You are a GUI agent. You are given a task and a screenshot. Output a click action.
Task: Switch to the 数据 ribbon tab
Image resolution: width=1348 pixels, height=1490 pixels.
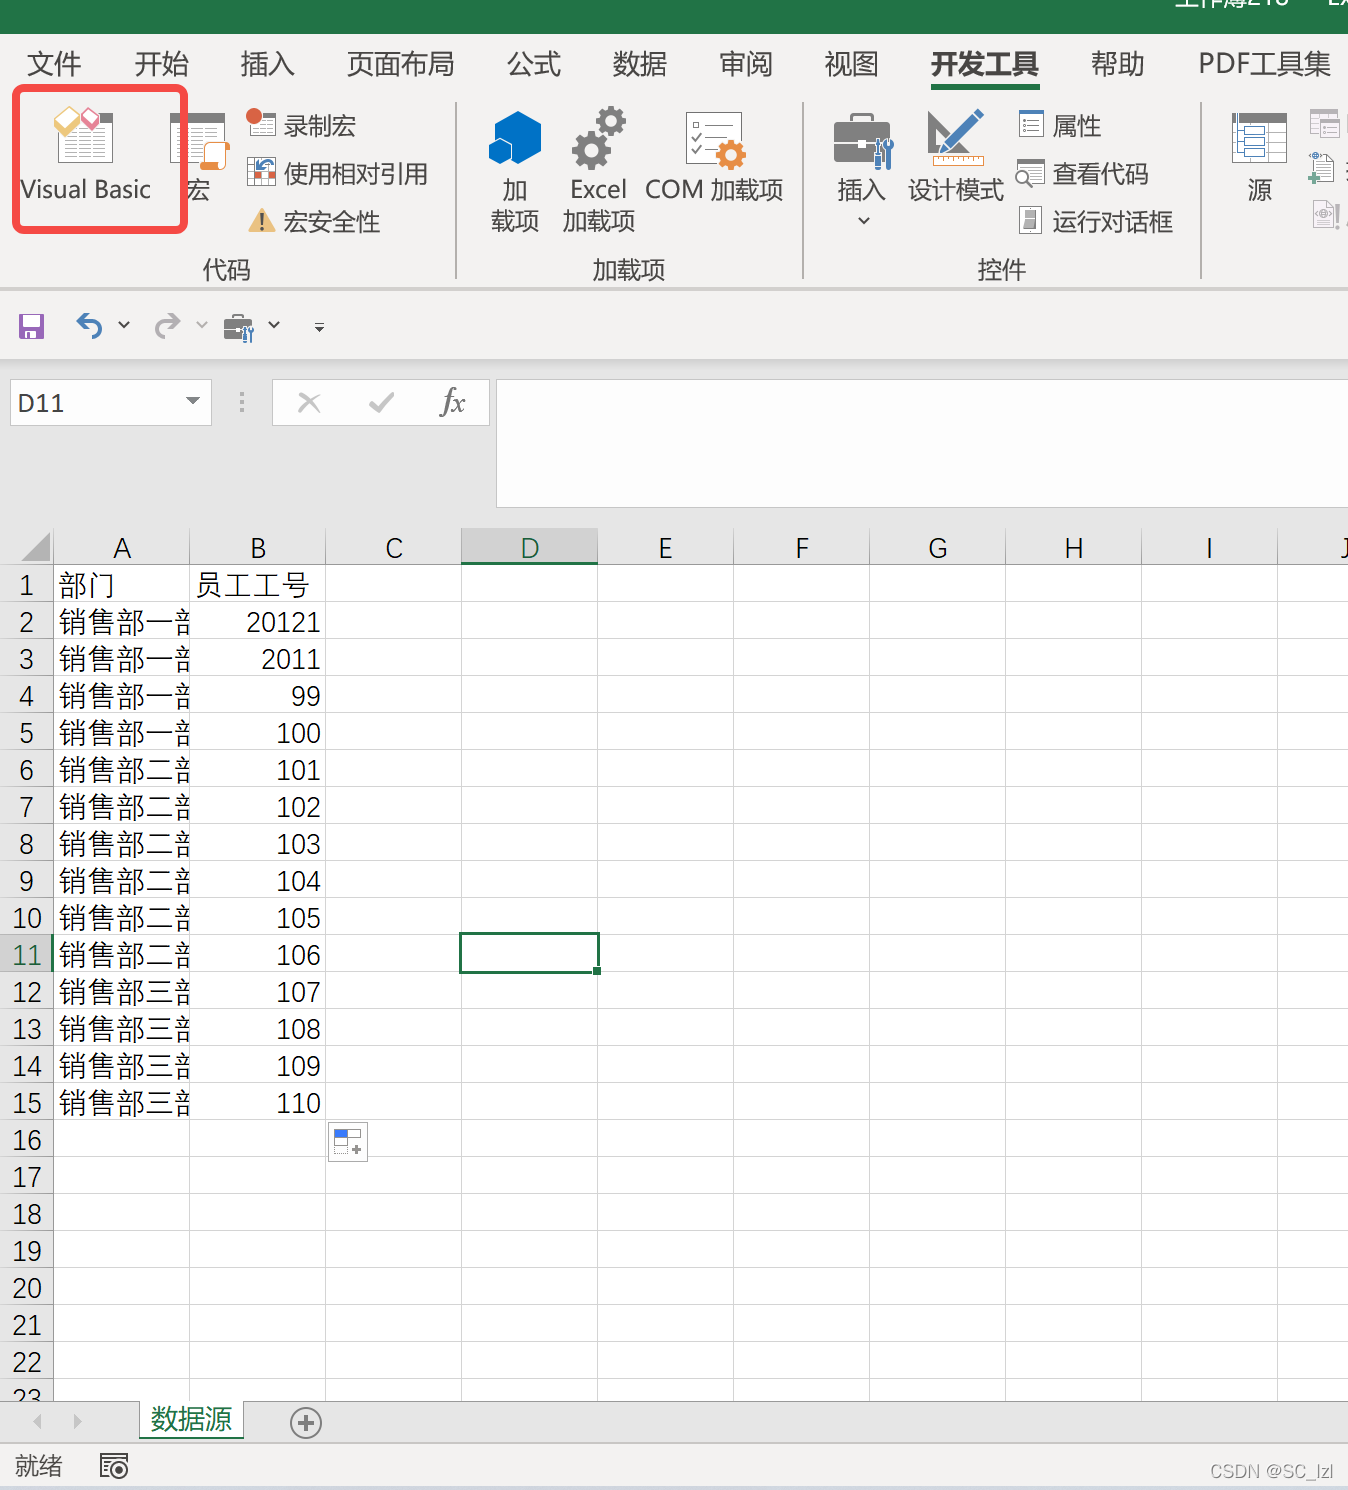tap(639, 64)
